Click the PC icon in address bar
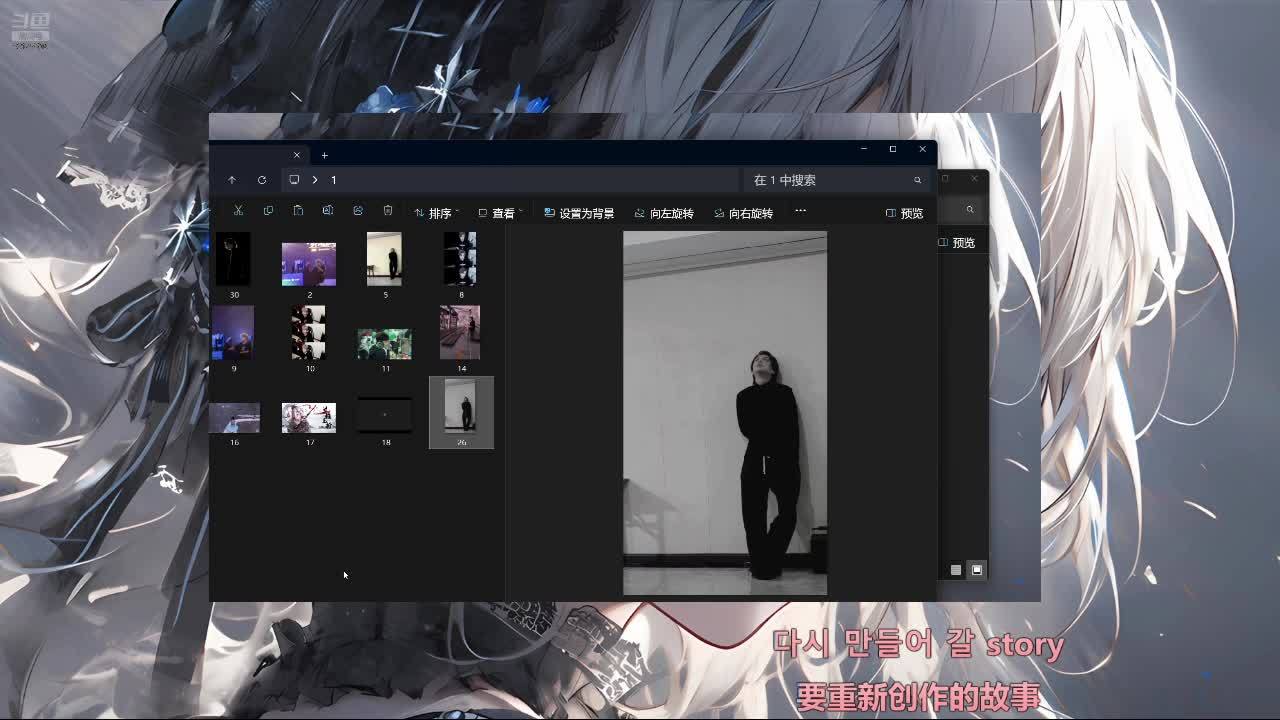The image size is (1280, 720). (294, 180)
